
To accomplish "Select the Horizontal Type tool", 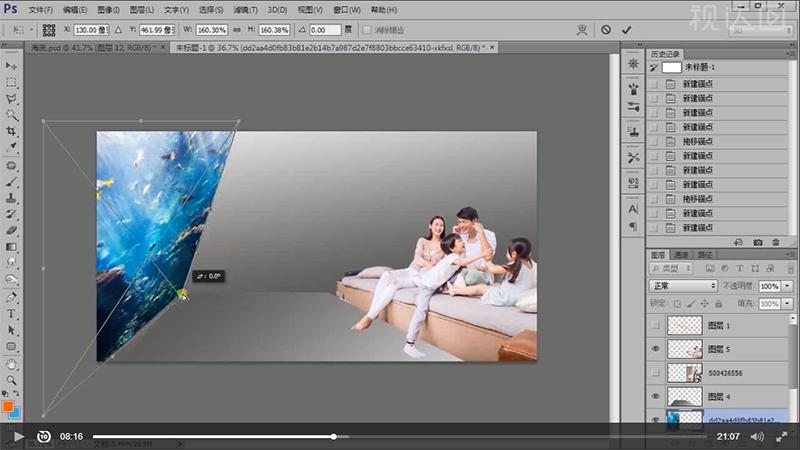I will [x=11, y=314].
